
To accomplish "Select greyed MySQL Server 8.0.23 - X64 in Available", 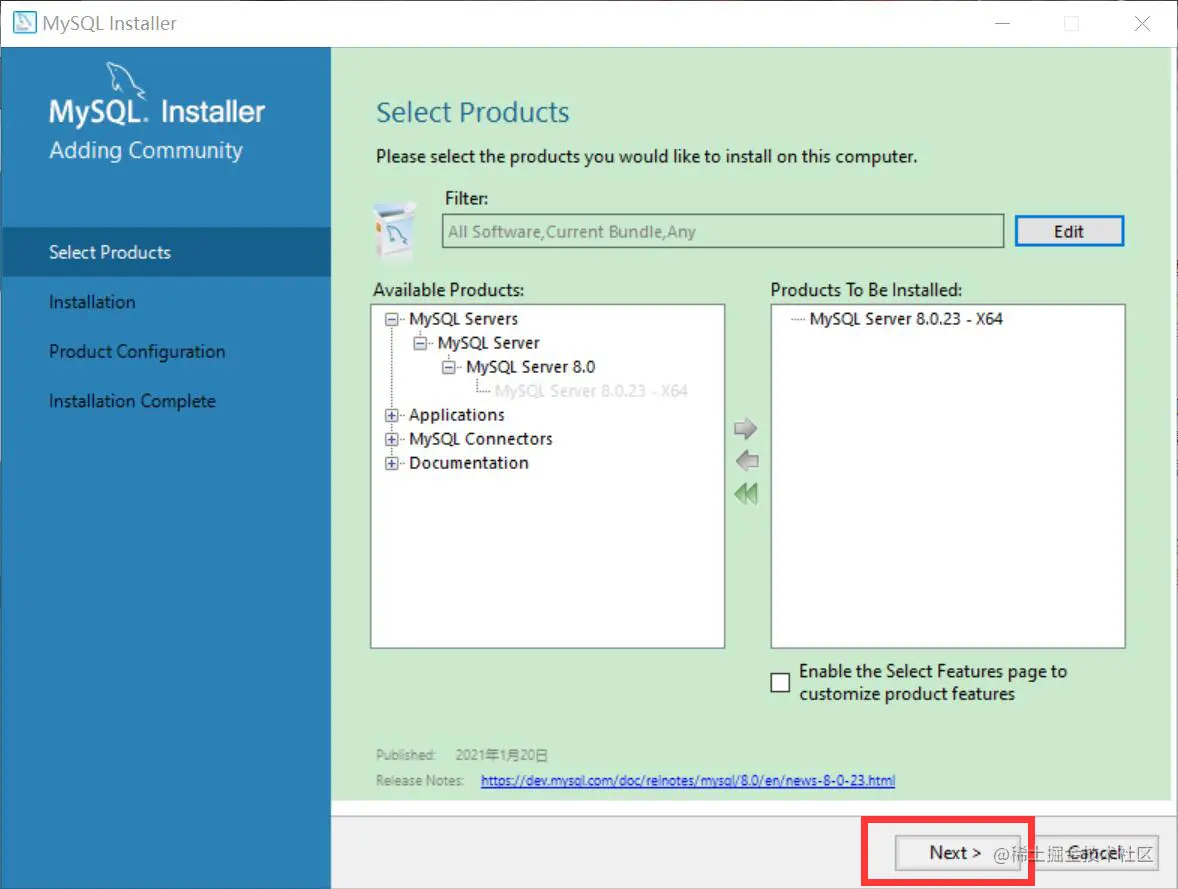I will [x=591, y=391].
